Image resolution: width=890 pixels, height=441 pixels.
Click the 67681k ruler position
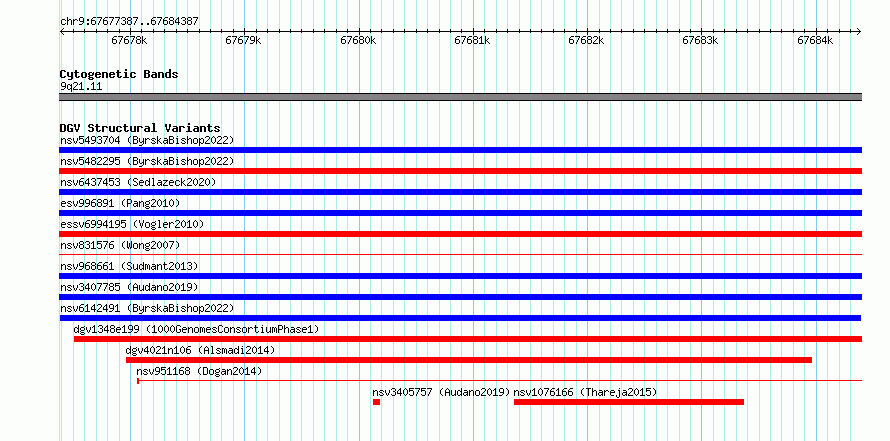coord(473,40)
